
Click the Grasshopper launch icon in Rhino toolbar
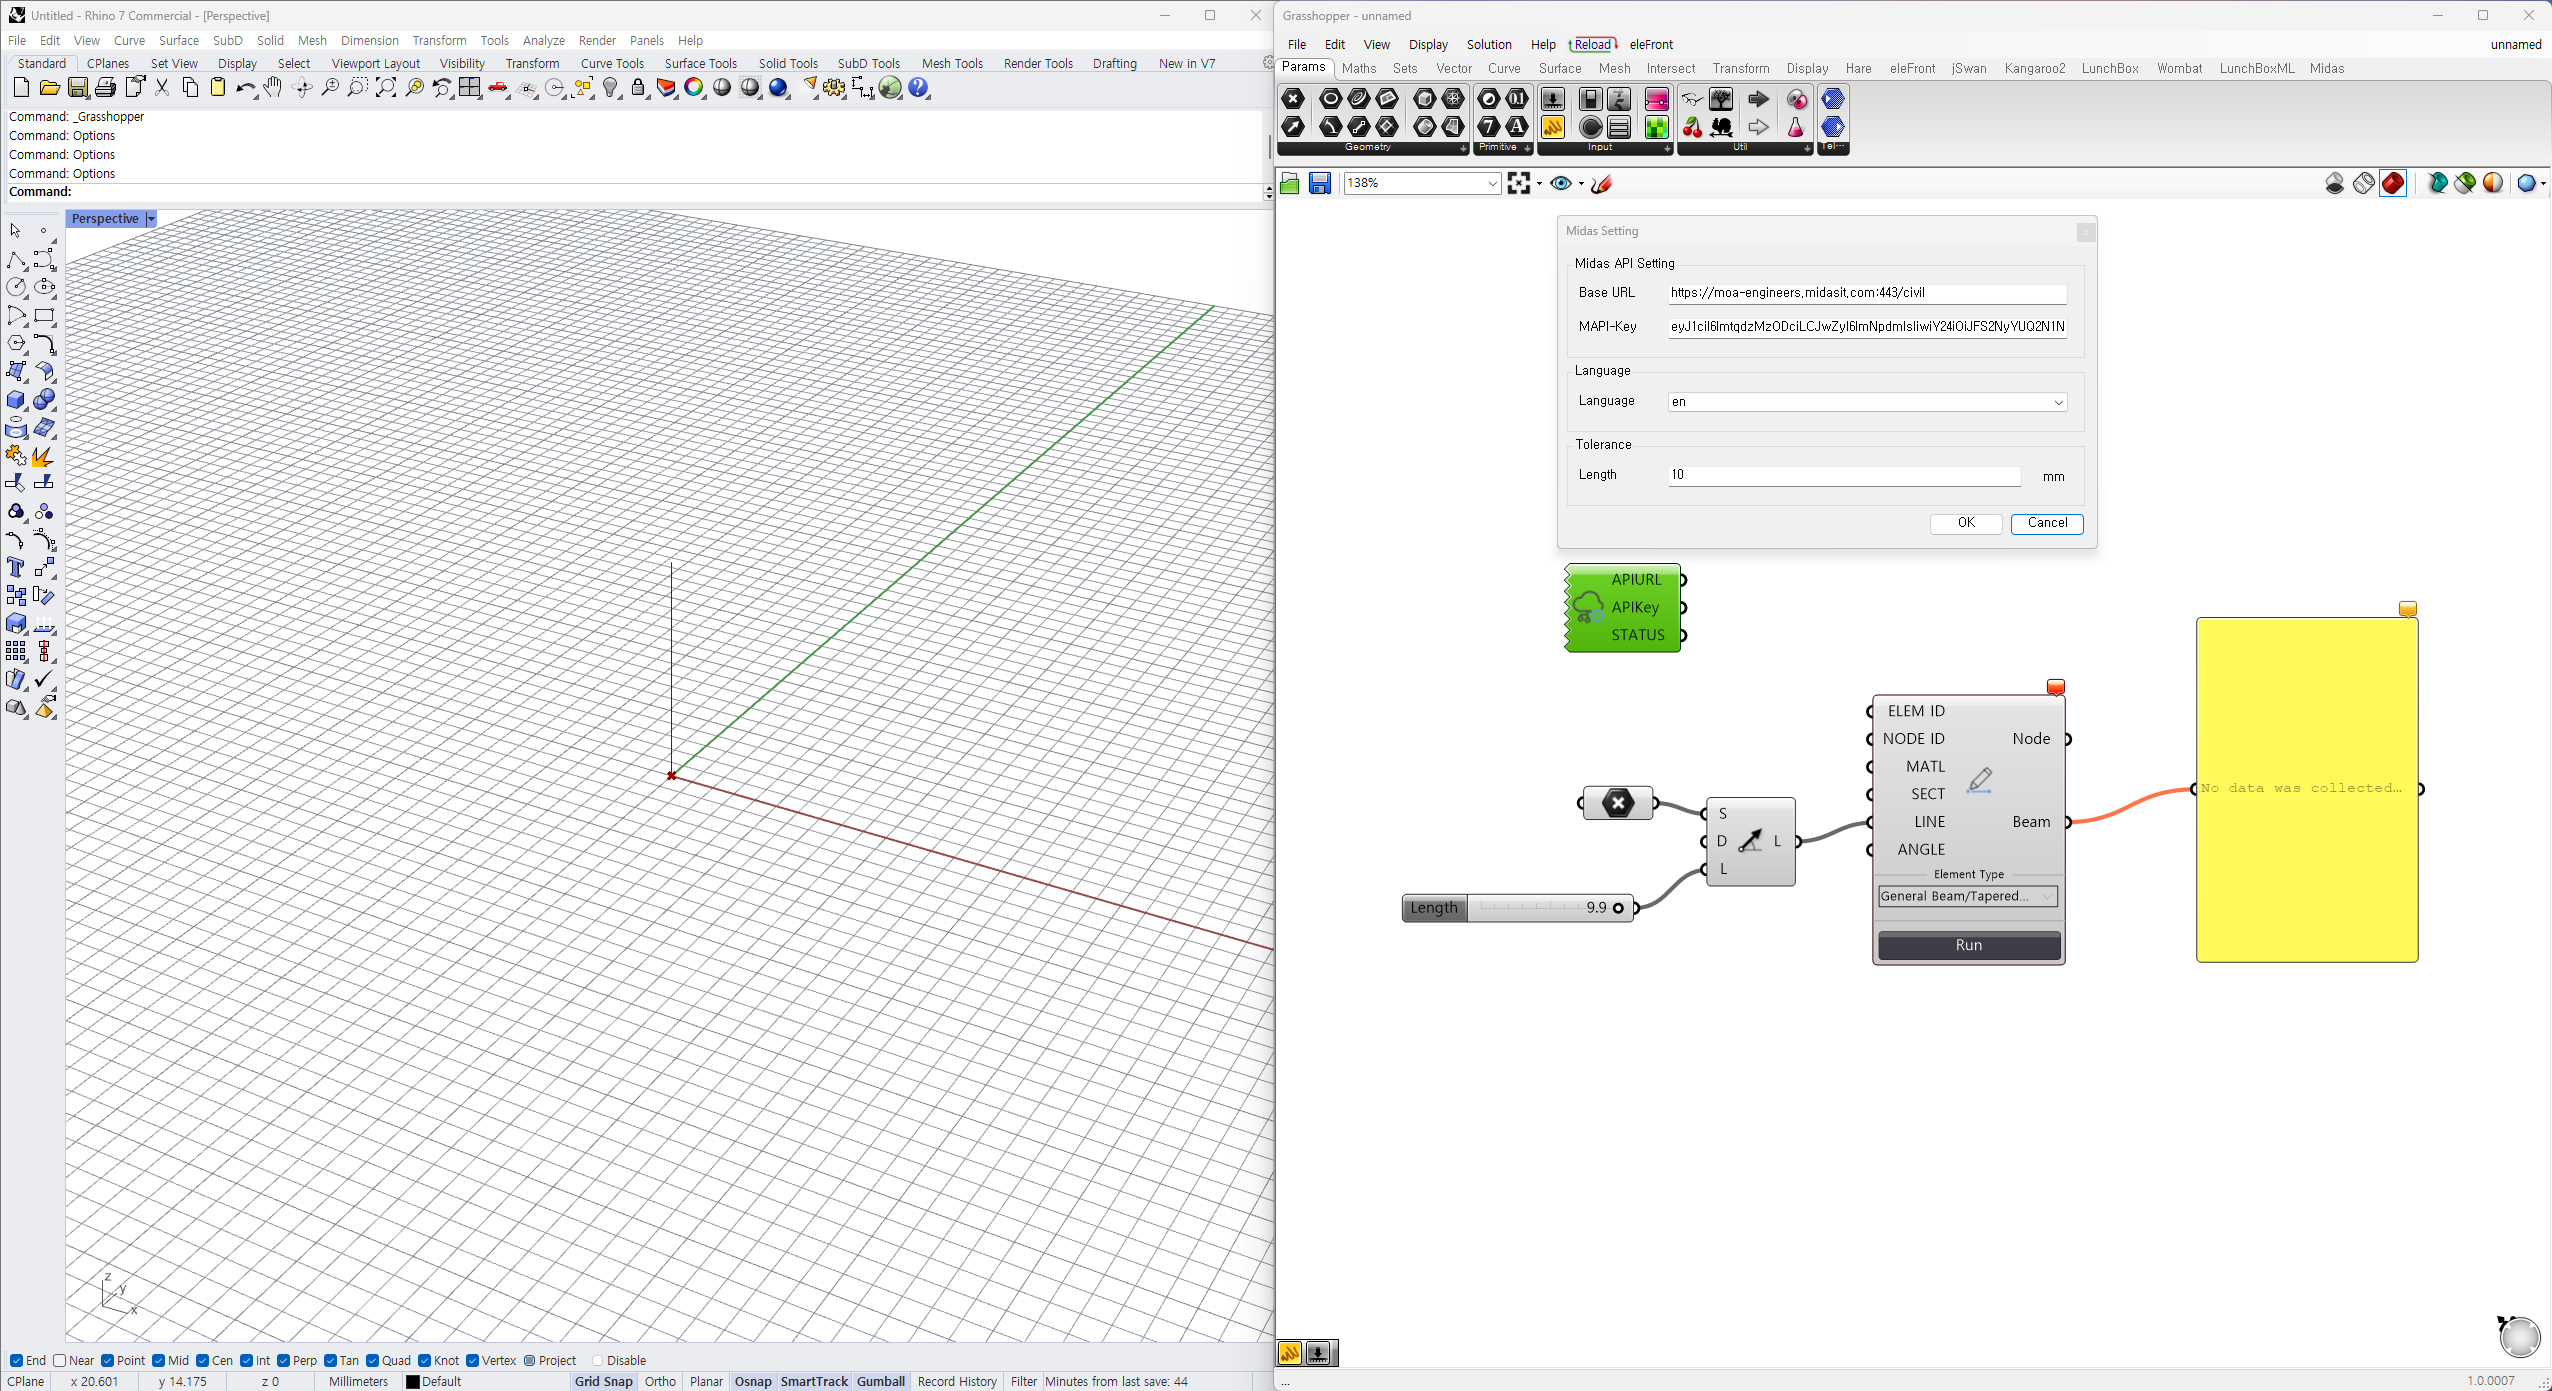(x=890, y=88)
